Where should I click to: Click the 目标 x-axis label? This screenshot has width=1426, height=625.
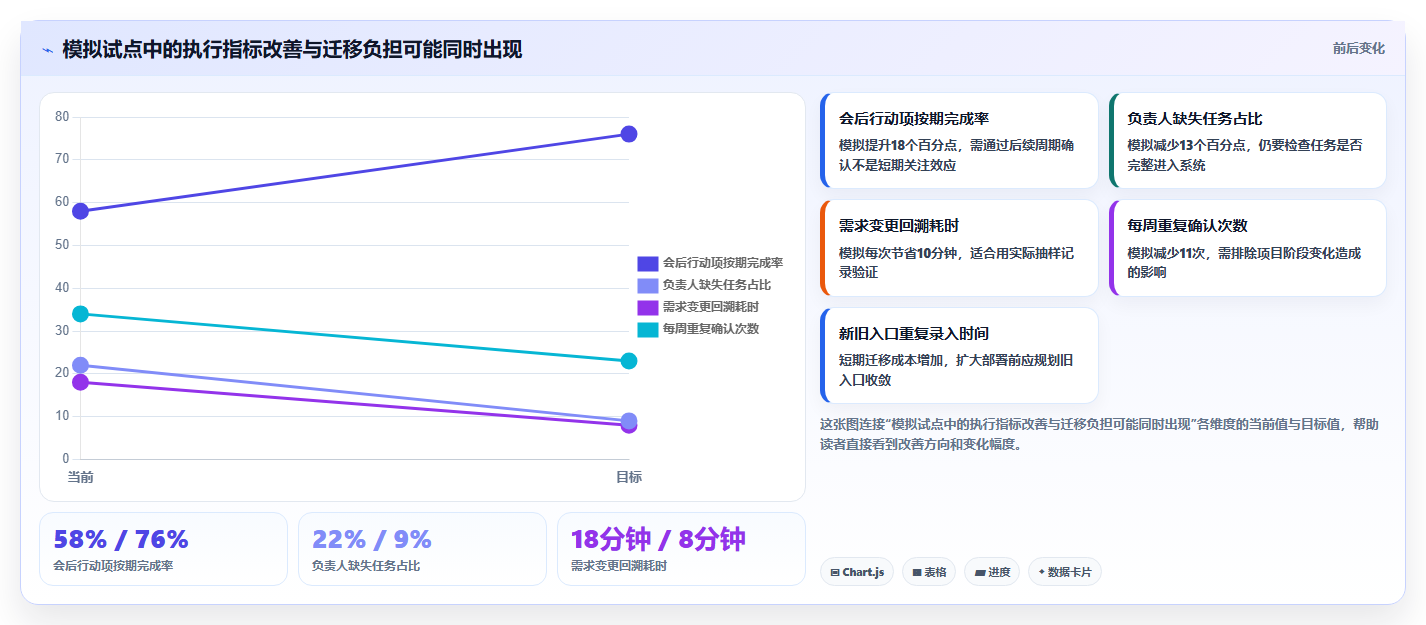[x=629, y=477]
